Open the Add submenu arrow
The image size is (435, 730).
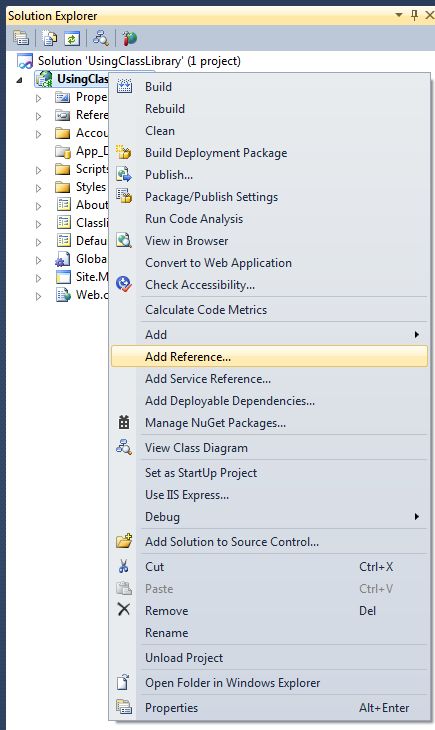417,334
